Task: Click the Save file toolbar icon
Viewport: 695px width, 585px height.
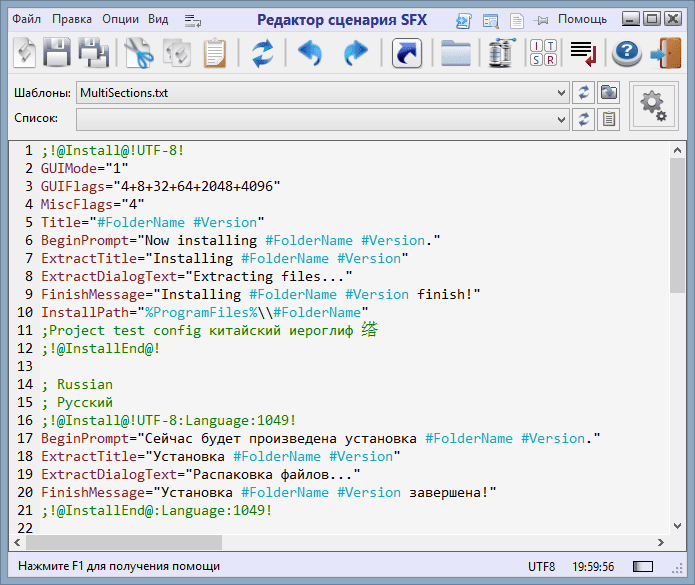Action: click(x=57, y=53)
